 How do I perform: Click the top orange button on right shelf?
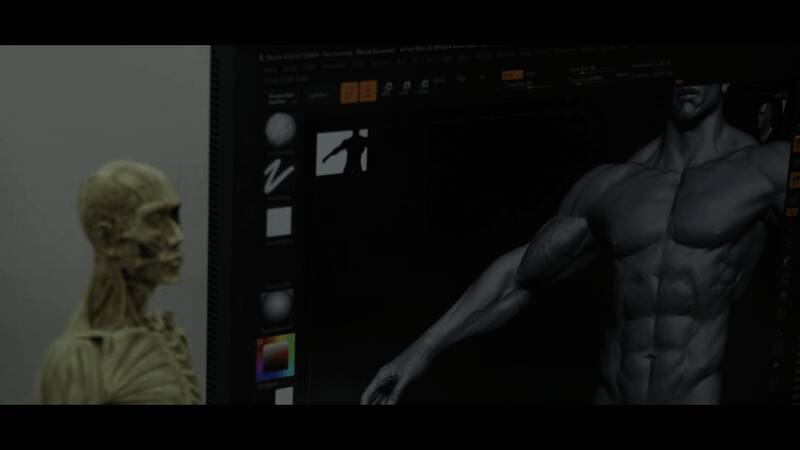coord(796,143)
